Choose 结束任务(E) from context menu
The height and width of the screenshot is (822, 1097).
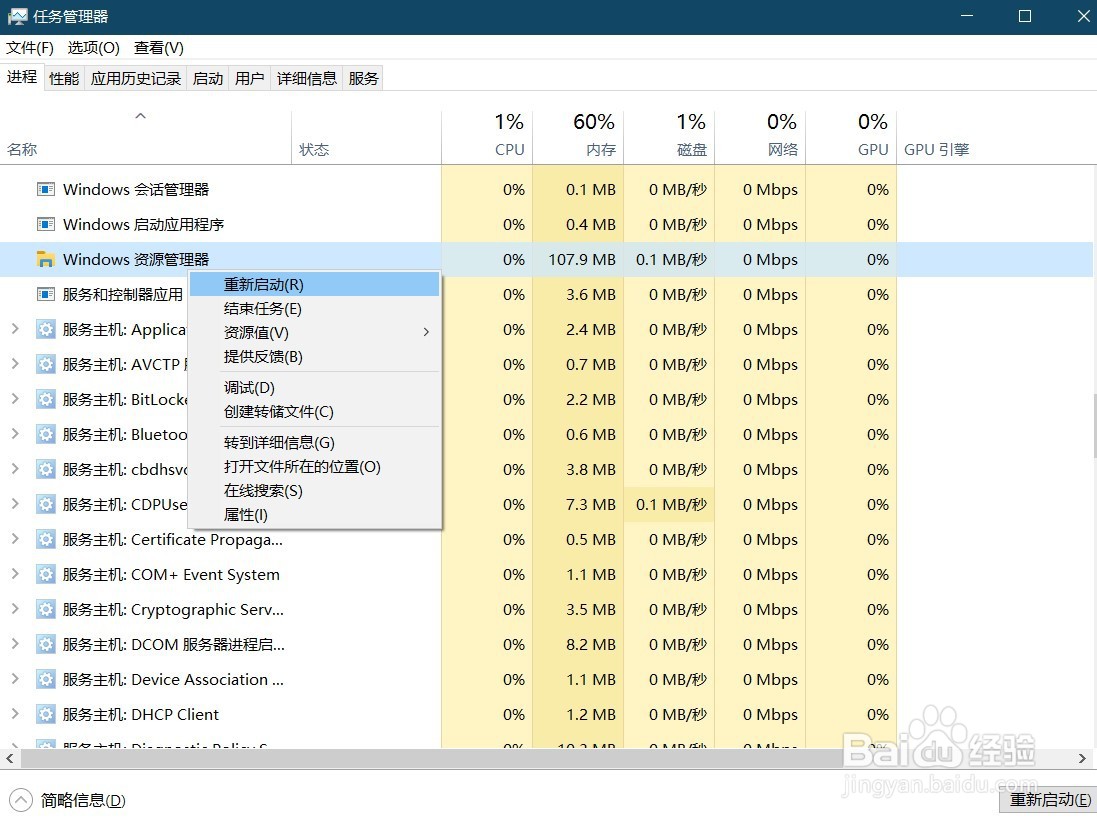click(314, 309)
